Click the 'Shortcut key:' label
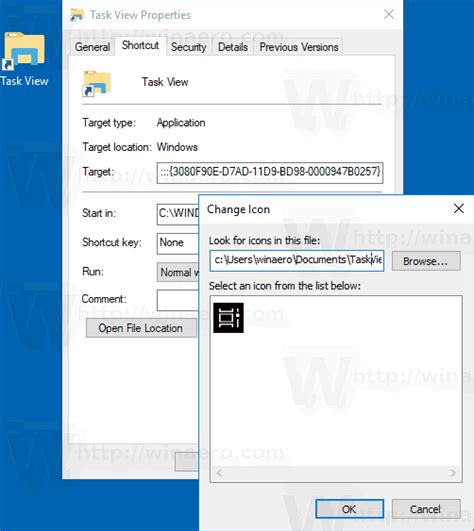Screen dimensions: 474x531 112,242
